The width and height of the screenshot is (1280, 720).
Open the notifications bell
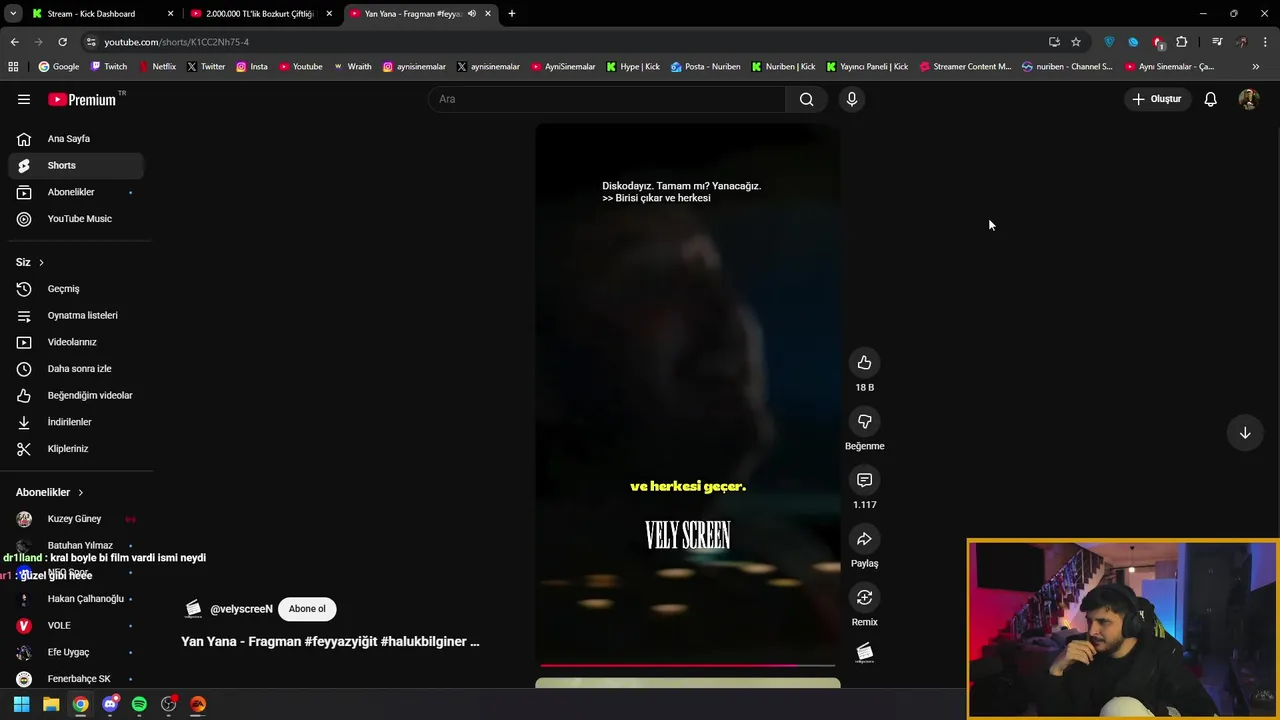1210,99
